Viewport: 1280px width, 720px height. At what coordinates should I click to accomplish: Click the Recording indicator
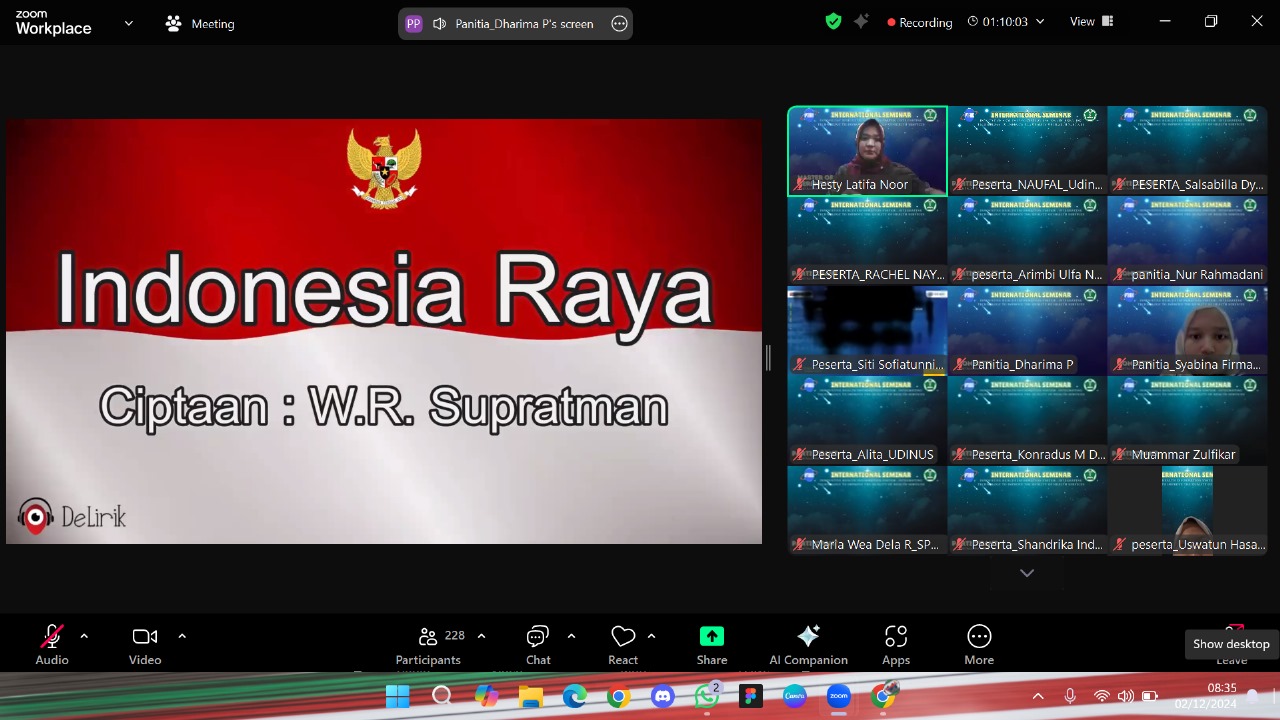919,22
